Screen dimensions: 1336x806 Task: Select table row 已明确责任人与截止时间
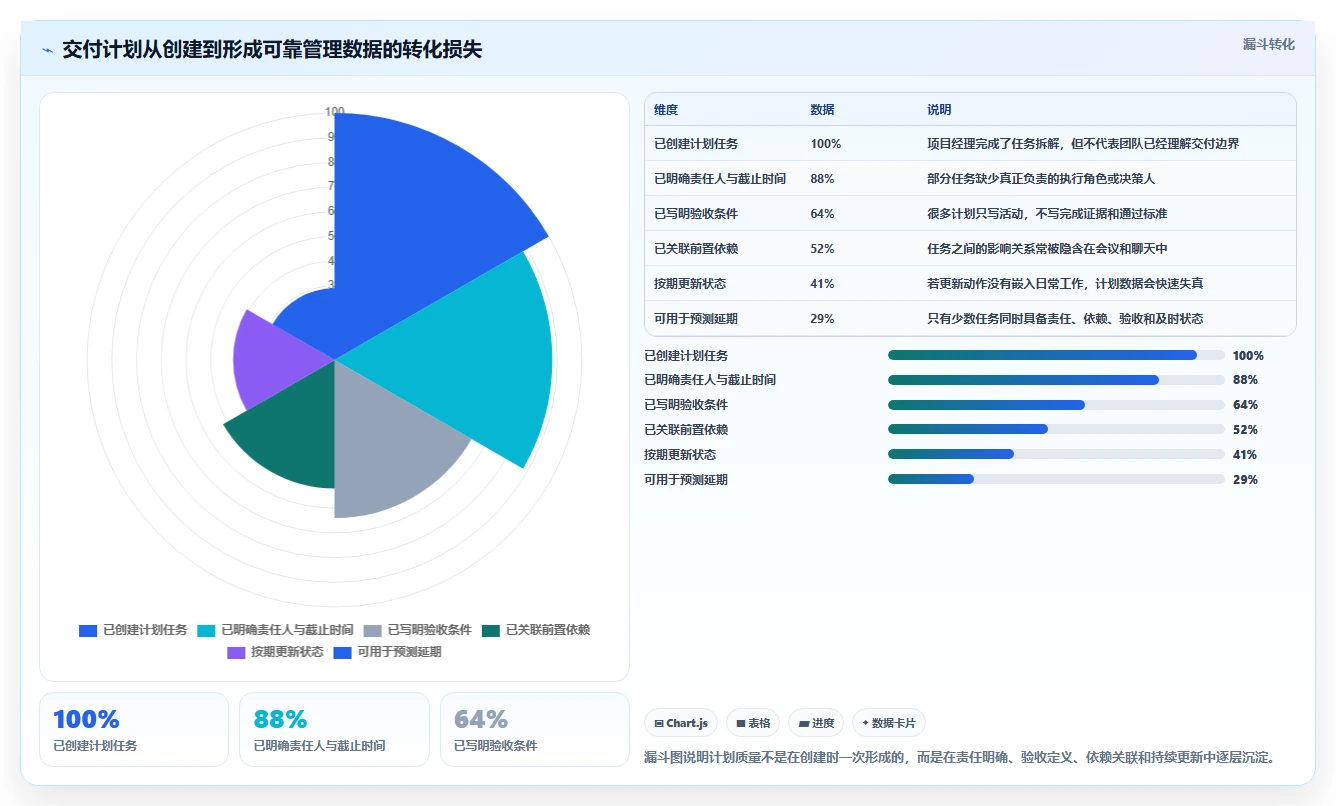coord(970,178)
